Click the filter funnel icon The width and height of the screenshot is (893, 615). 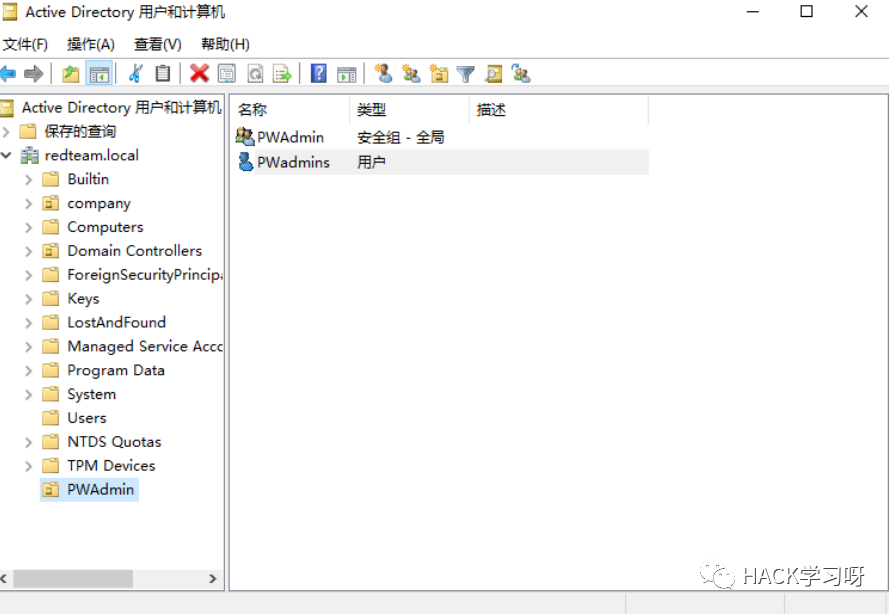click(x=465, y=74)
